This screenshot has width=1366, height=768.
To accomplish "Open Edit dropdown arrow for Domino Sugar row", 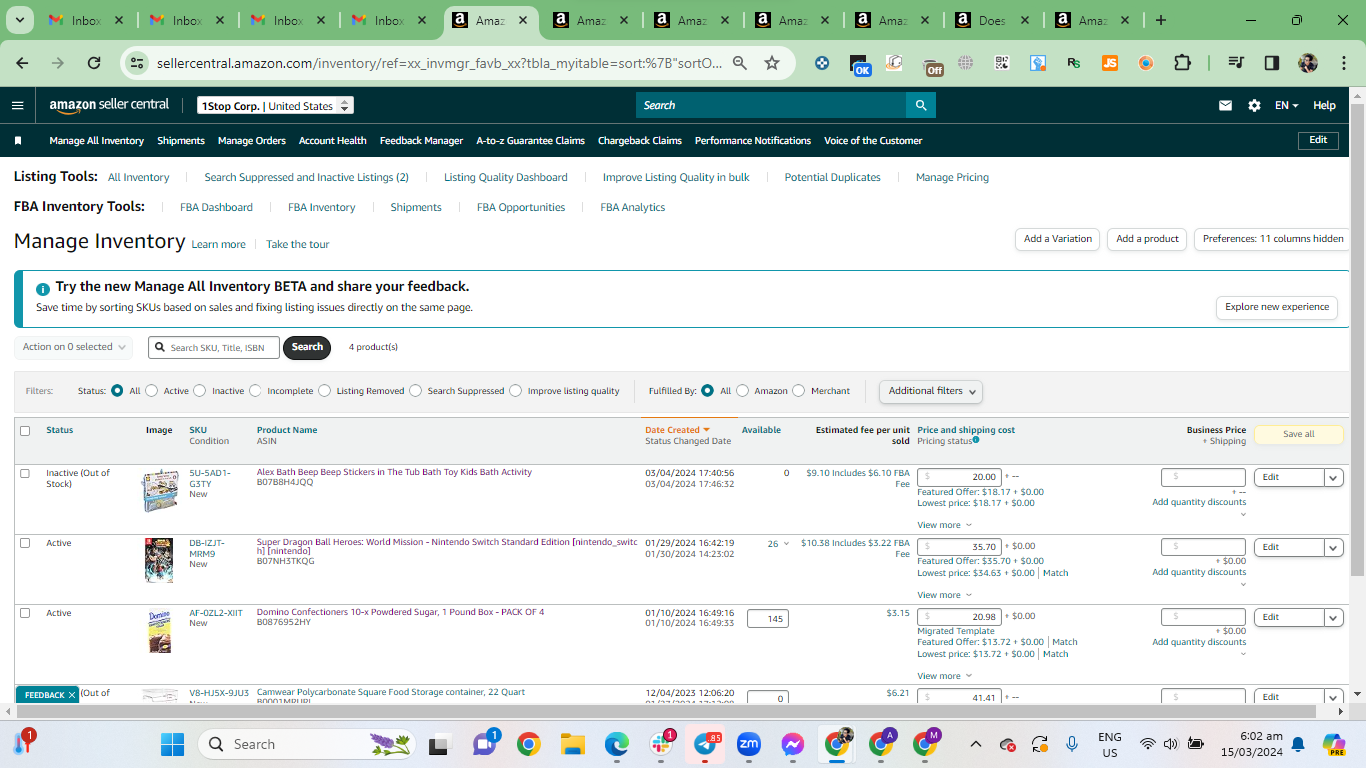I will (1333, 618).
